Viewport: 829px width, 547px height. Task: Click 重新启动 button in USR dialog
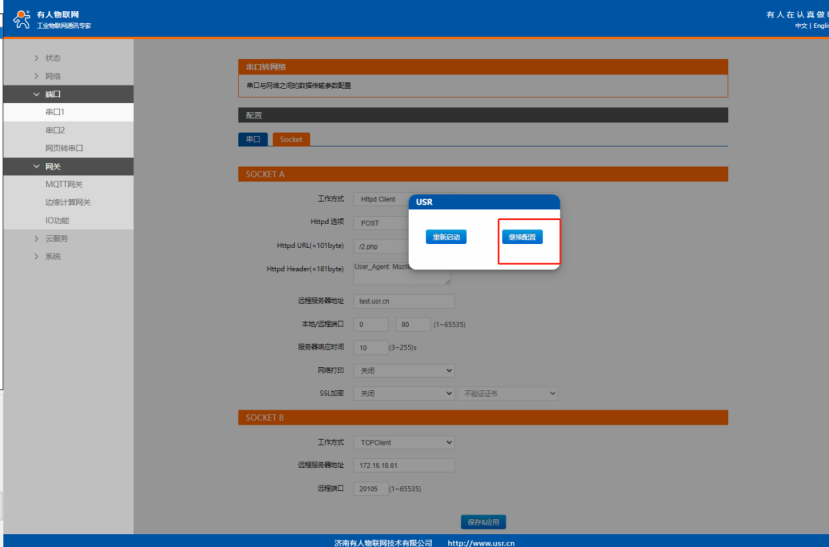[x=445, y=237]
